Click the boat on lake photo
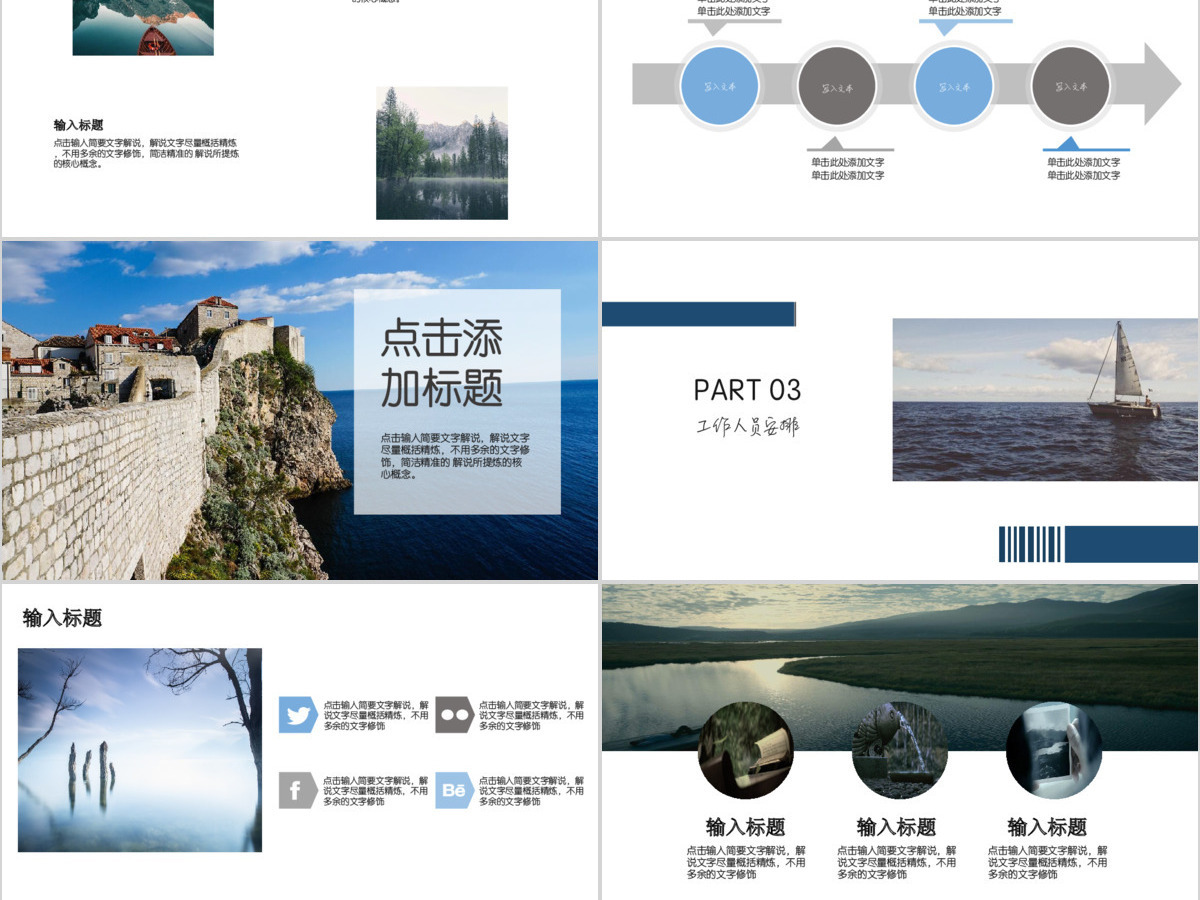Viewport: 1200px width, 900px height. point(143,27)
